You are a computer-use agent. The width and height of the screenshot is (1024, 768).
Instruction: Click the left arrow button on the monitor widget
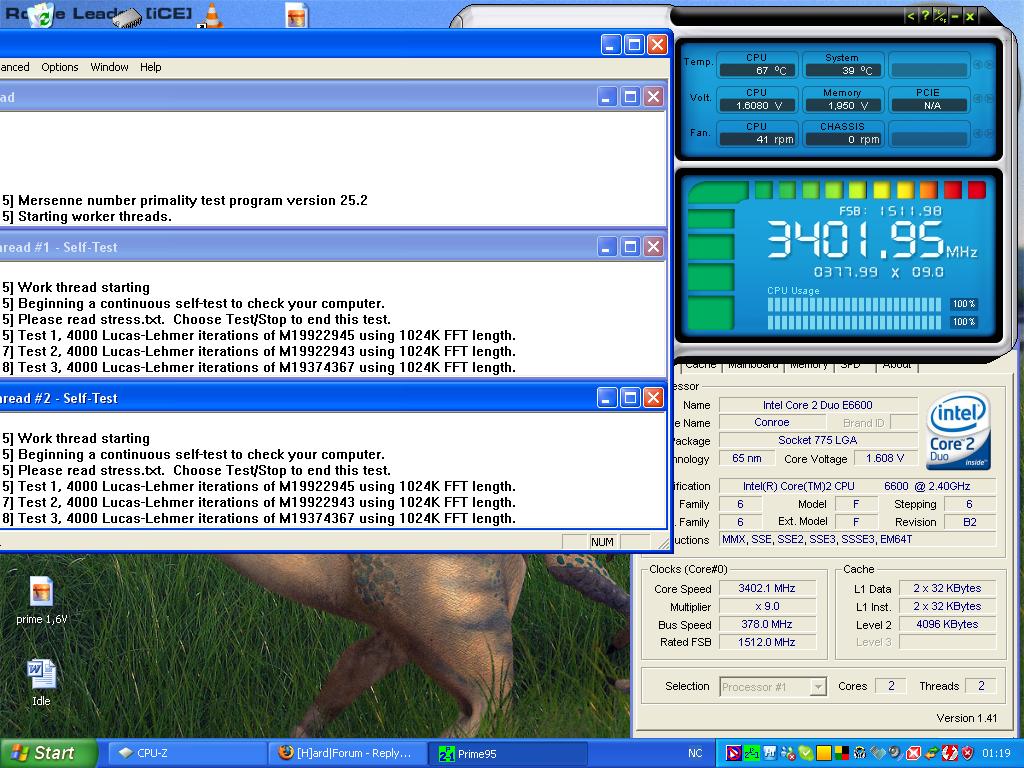[911, 16]
